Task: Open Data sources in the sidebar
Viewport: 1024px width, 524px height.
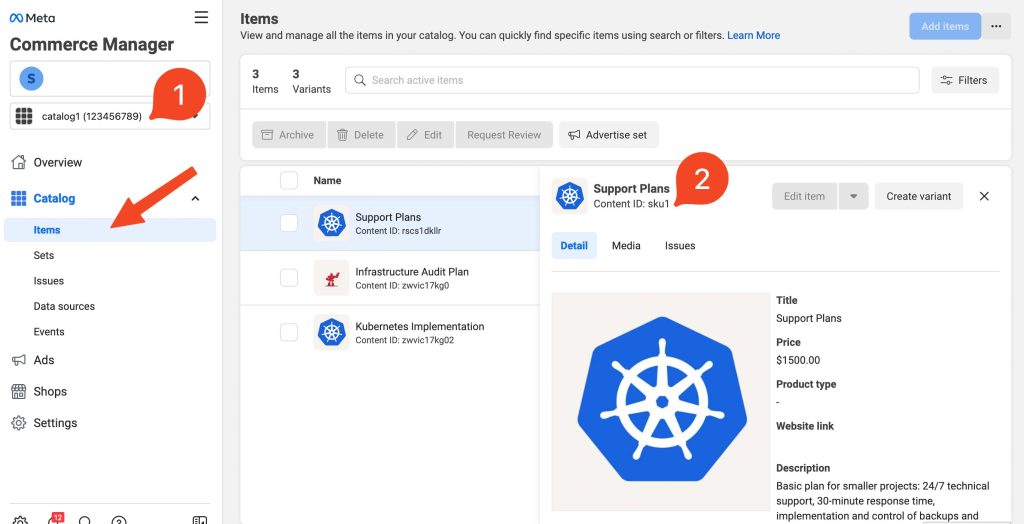Action: 64,306
